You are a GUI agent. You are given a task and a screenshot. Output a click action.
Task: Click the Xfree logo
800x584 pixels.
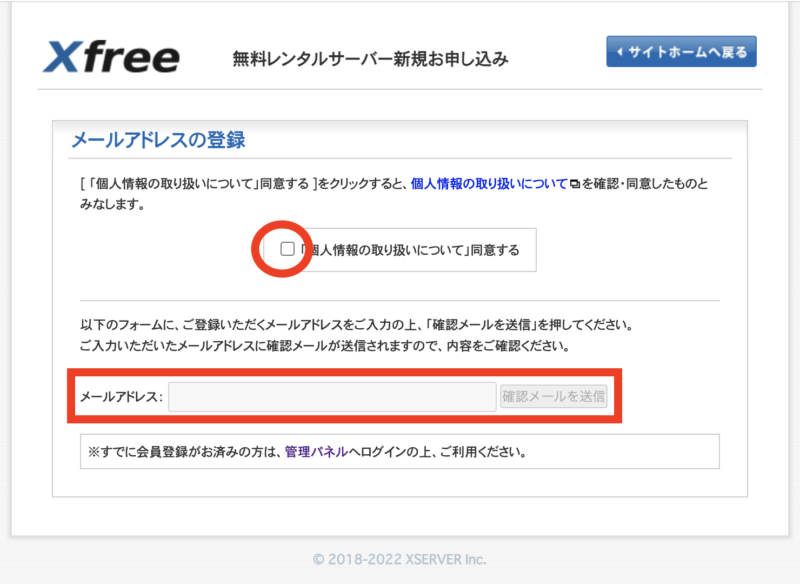(111, 56)
